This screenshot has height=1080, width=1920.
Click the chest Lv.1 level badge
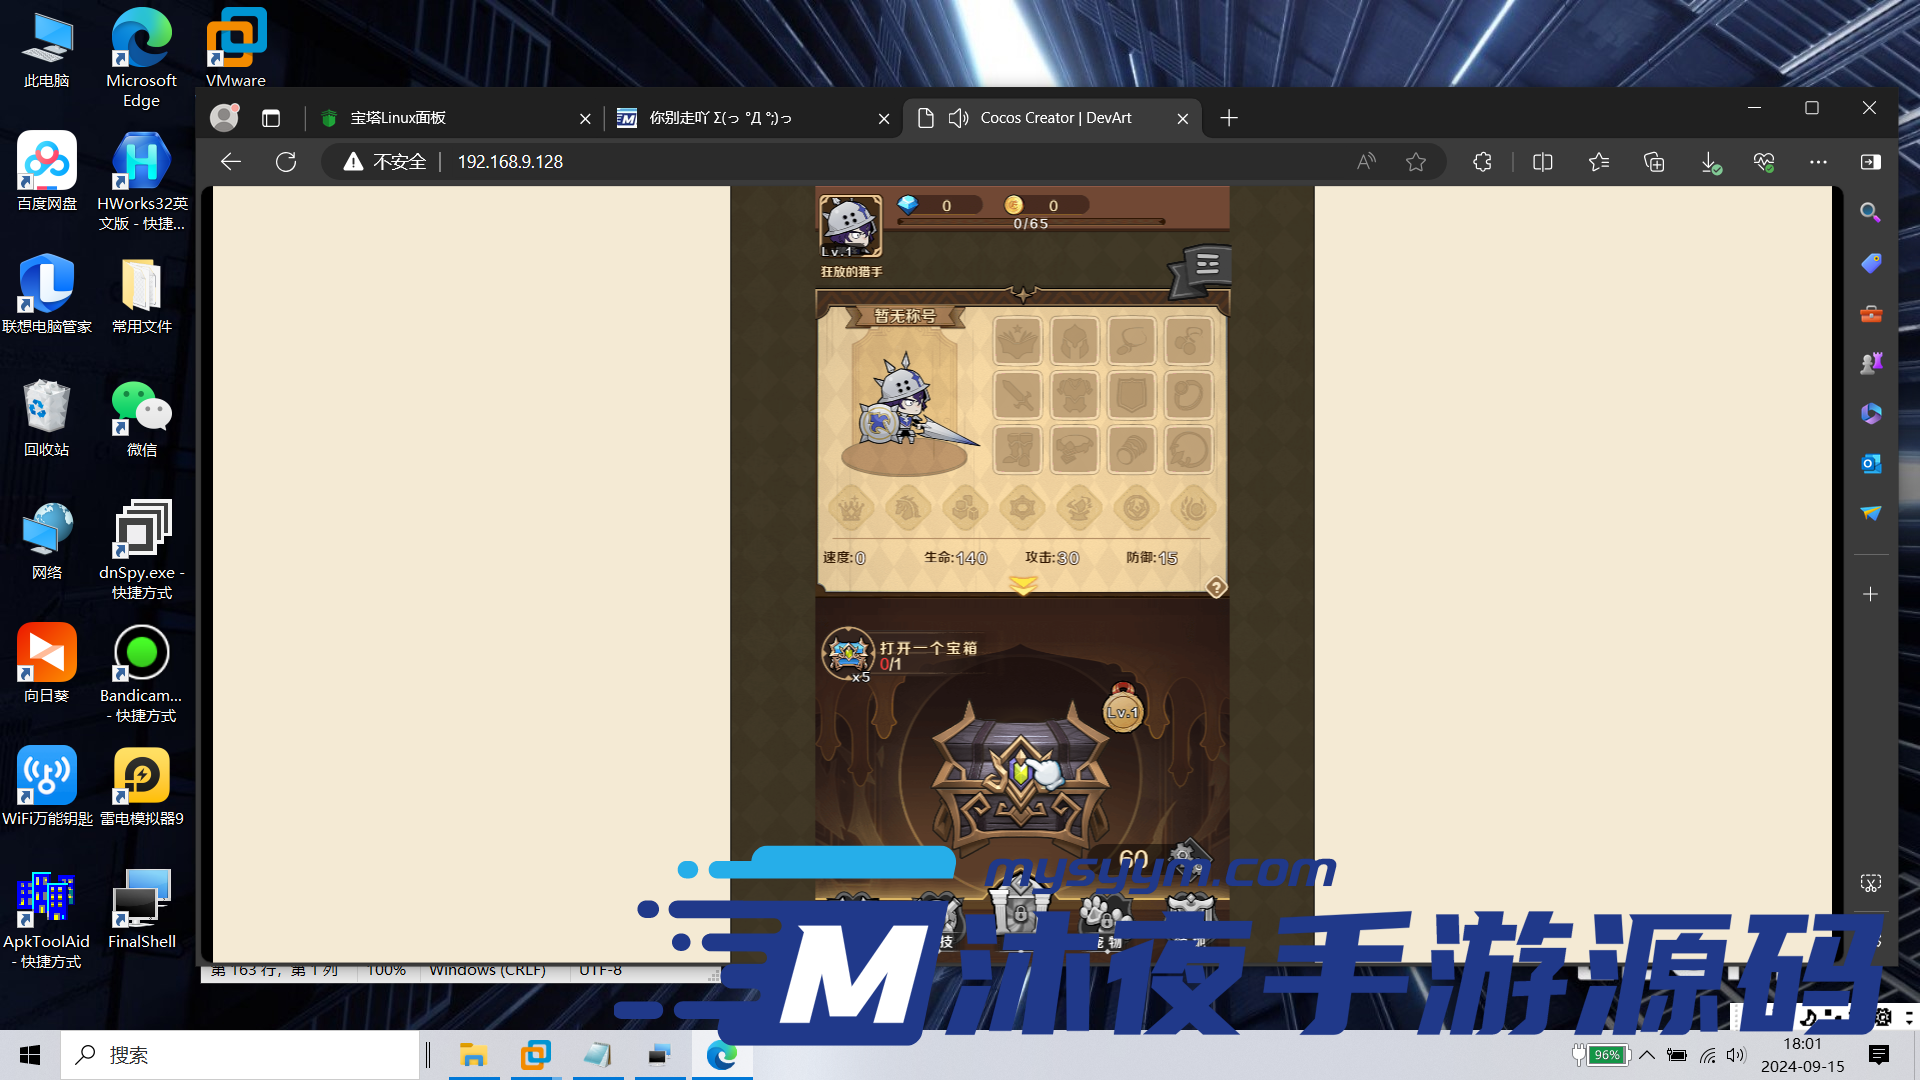(1123, 712)
